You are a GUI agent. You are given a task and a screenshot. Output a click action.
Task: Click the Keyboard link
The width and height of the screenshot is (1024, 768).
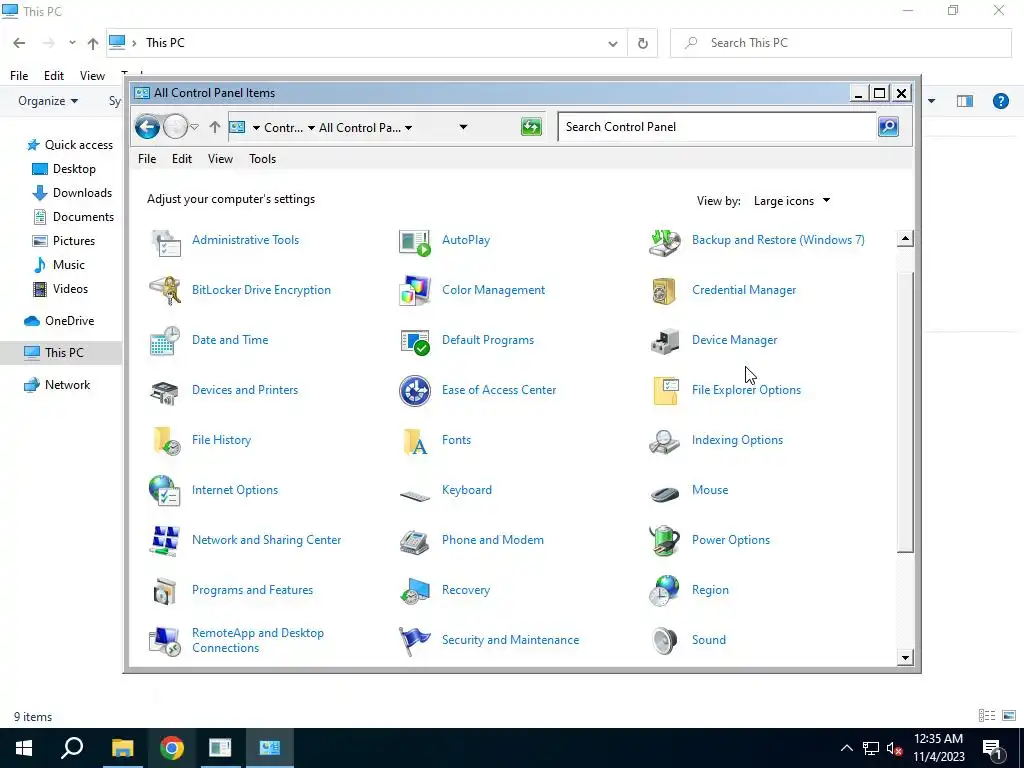[467, 490]
